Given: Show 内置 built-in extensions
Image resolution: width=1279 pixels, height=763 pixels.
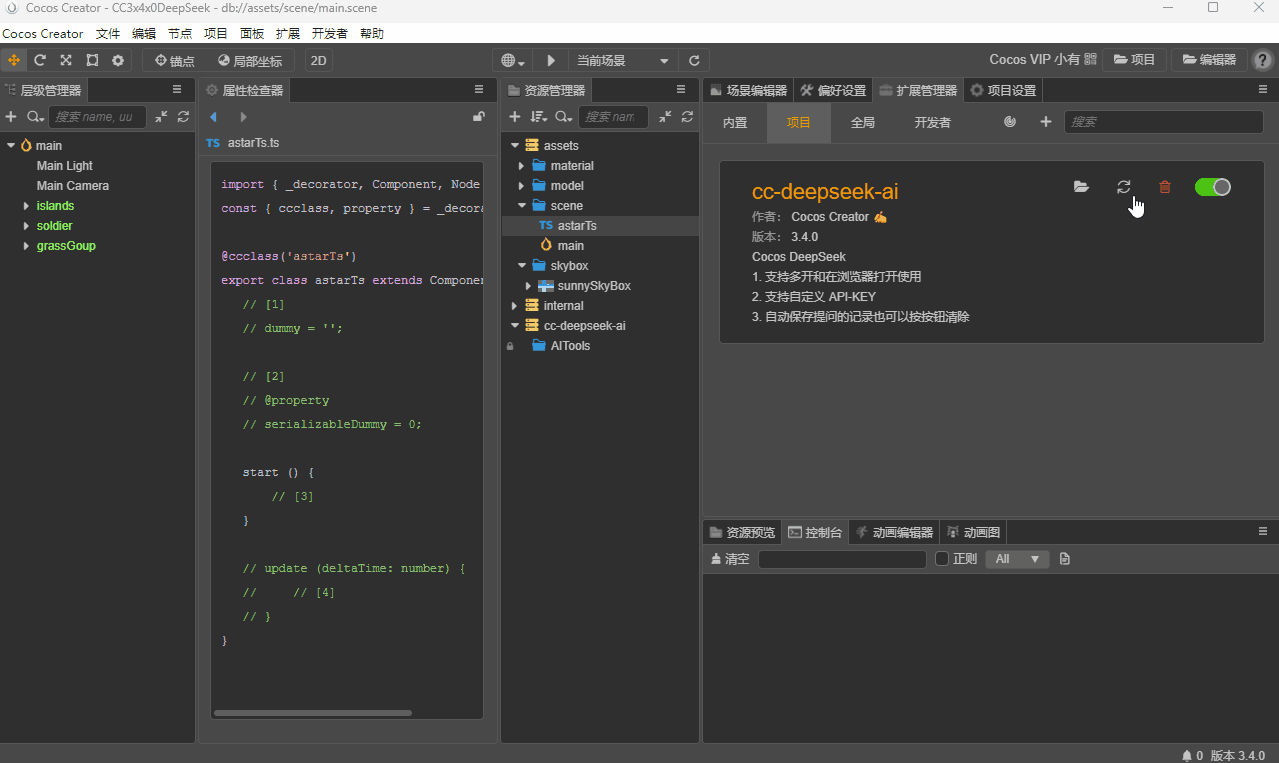Looking at the screenshot, I should (x=735, y=123).
